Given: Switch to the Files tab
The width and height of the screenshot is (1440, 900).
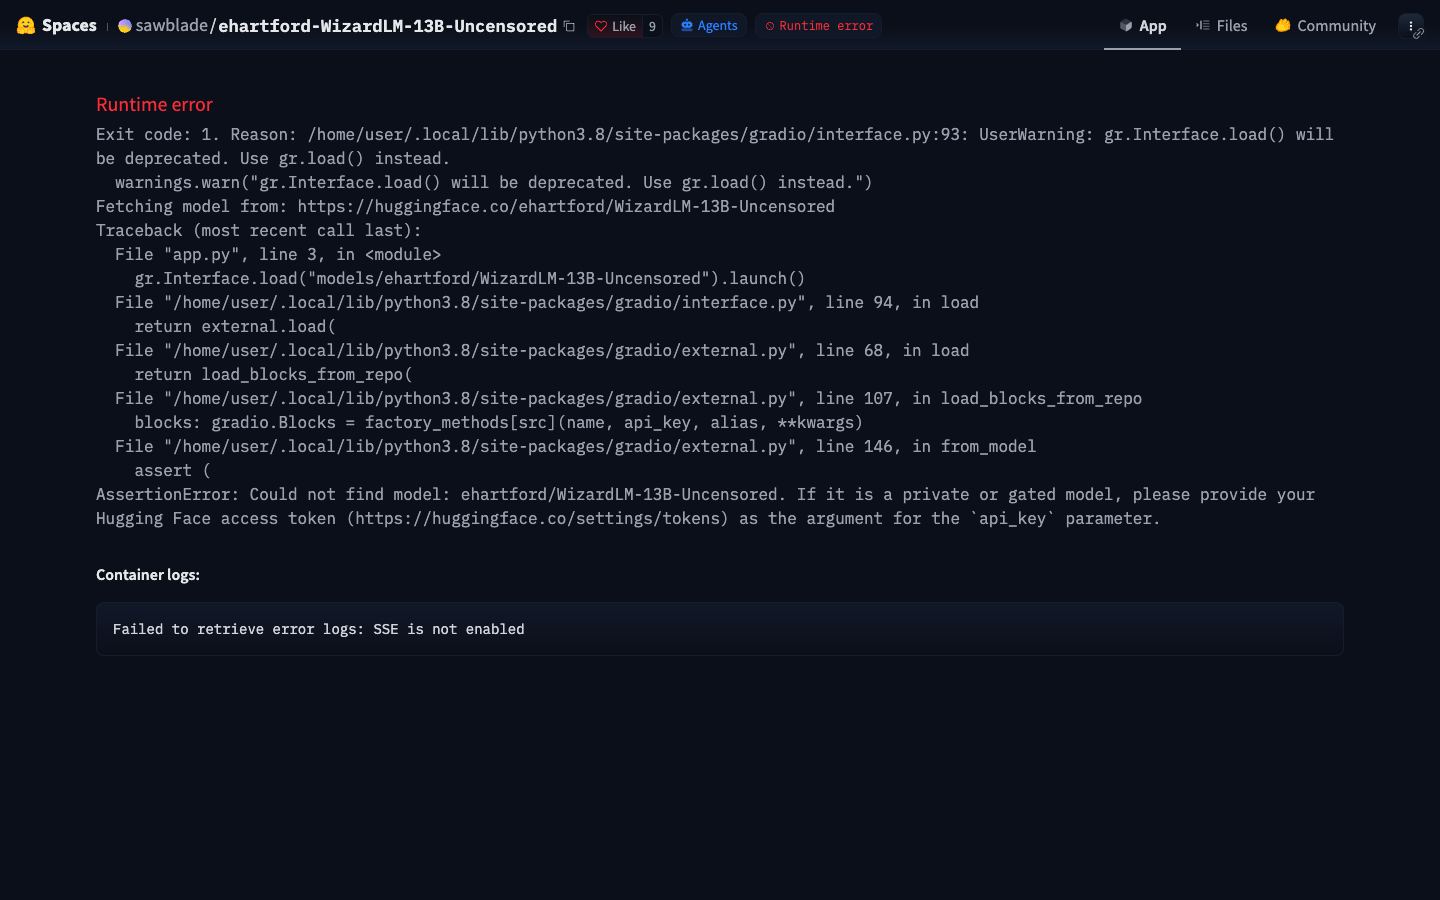Looking at the screenshot, I should click(x=1221, y=26).
